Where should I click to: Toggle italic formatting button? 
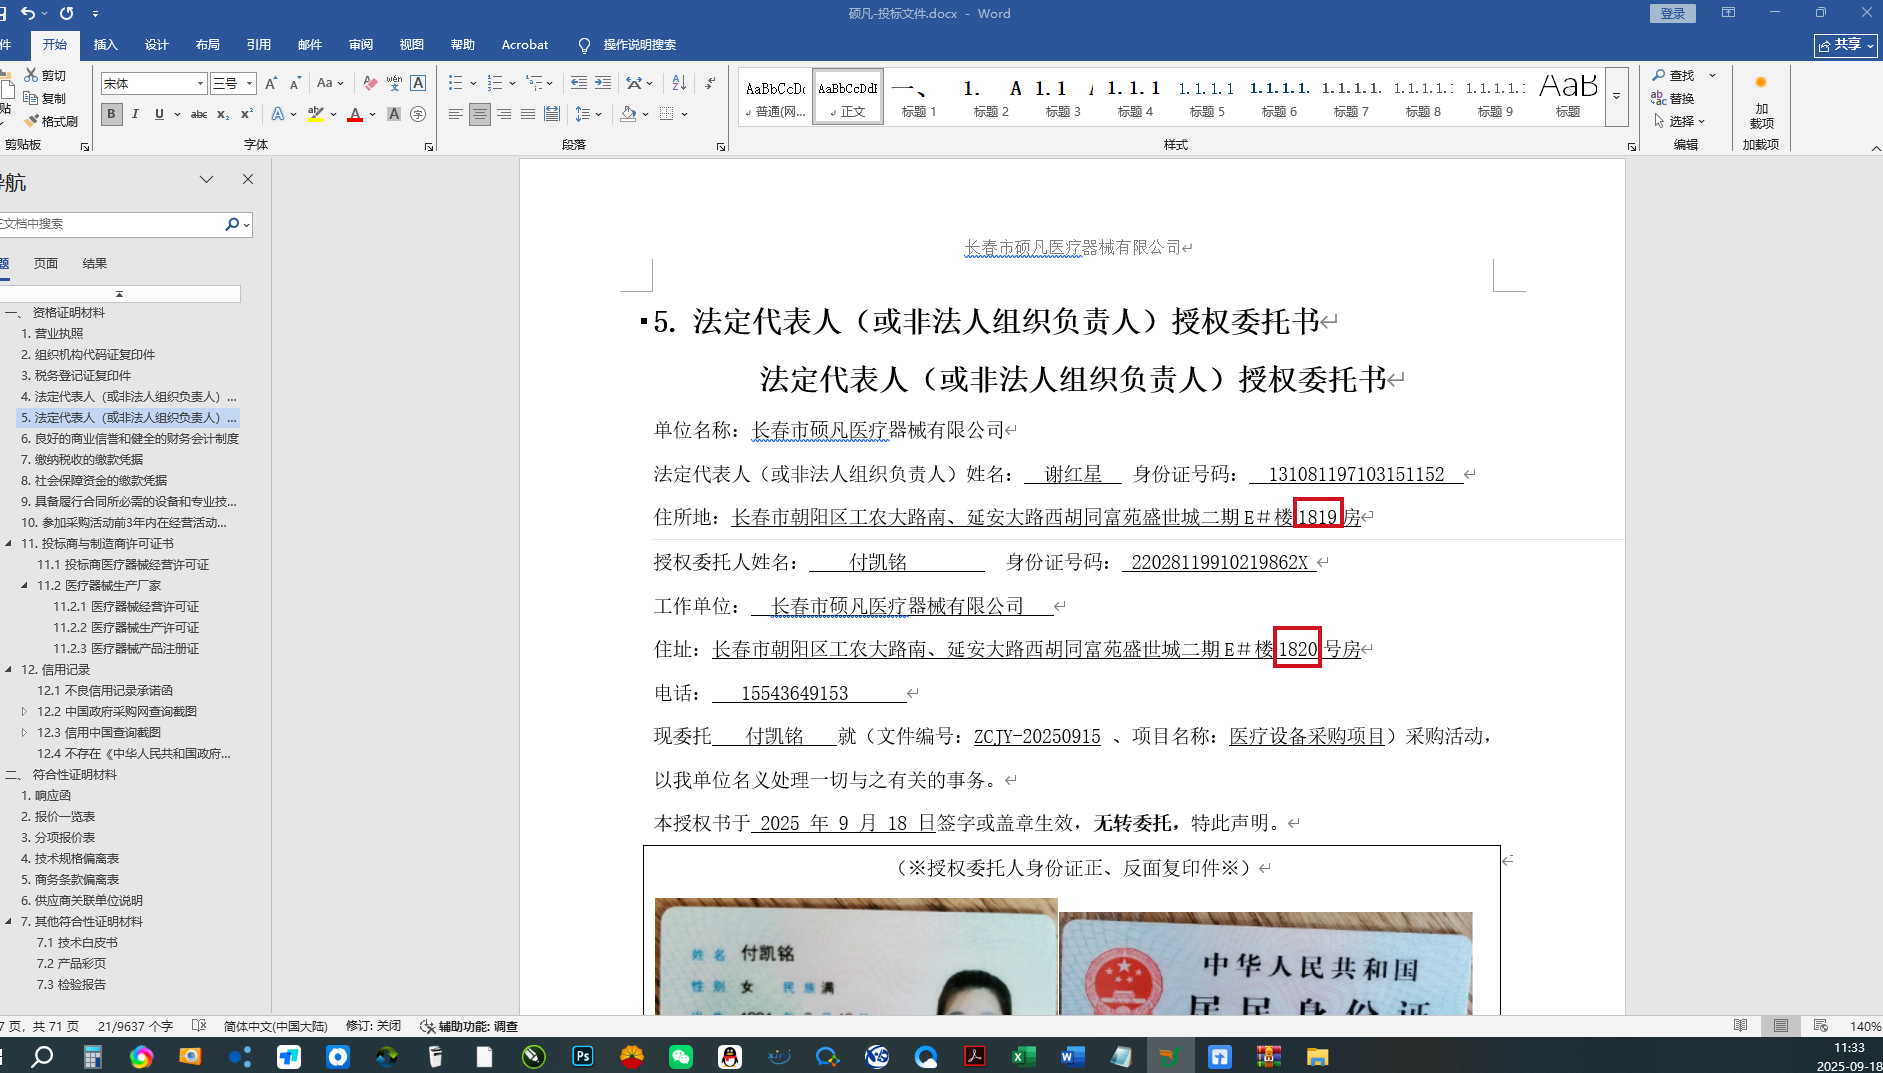pyautogui.click(x=135, y=114)
